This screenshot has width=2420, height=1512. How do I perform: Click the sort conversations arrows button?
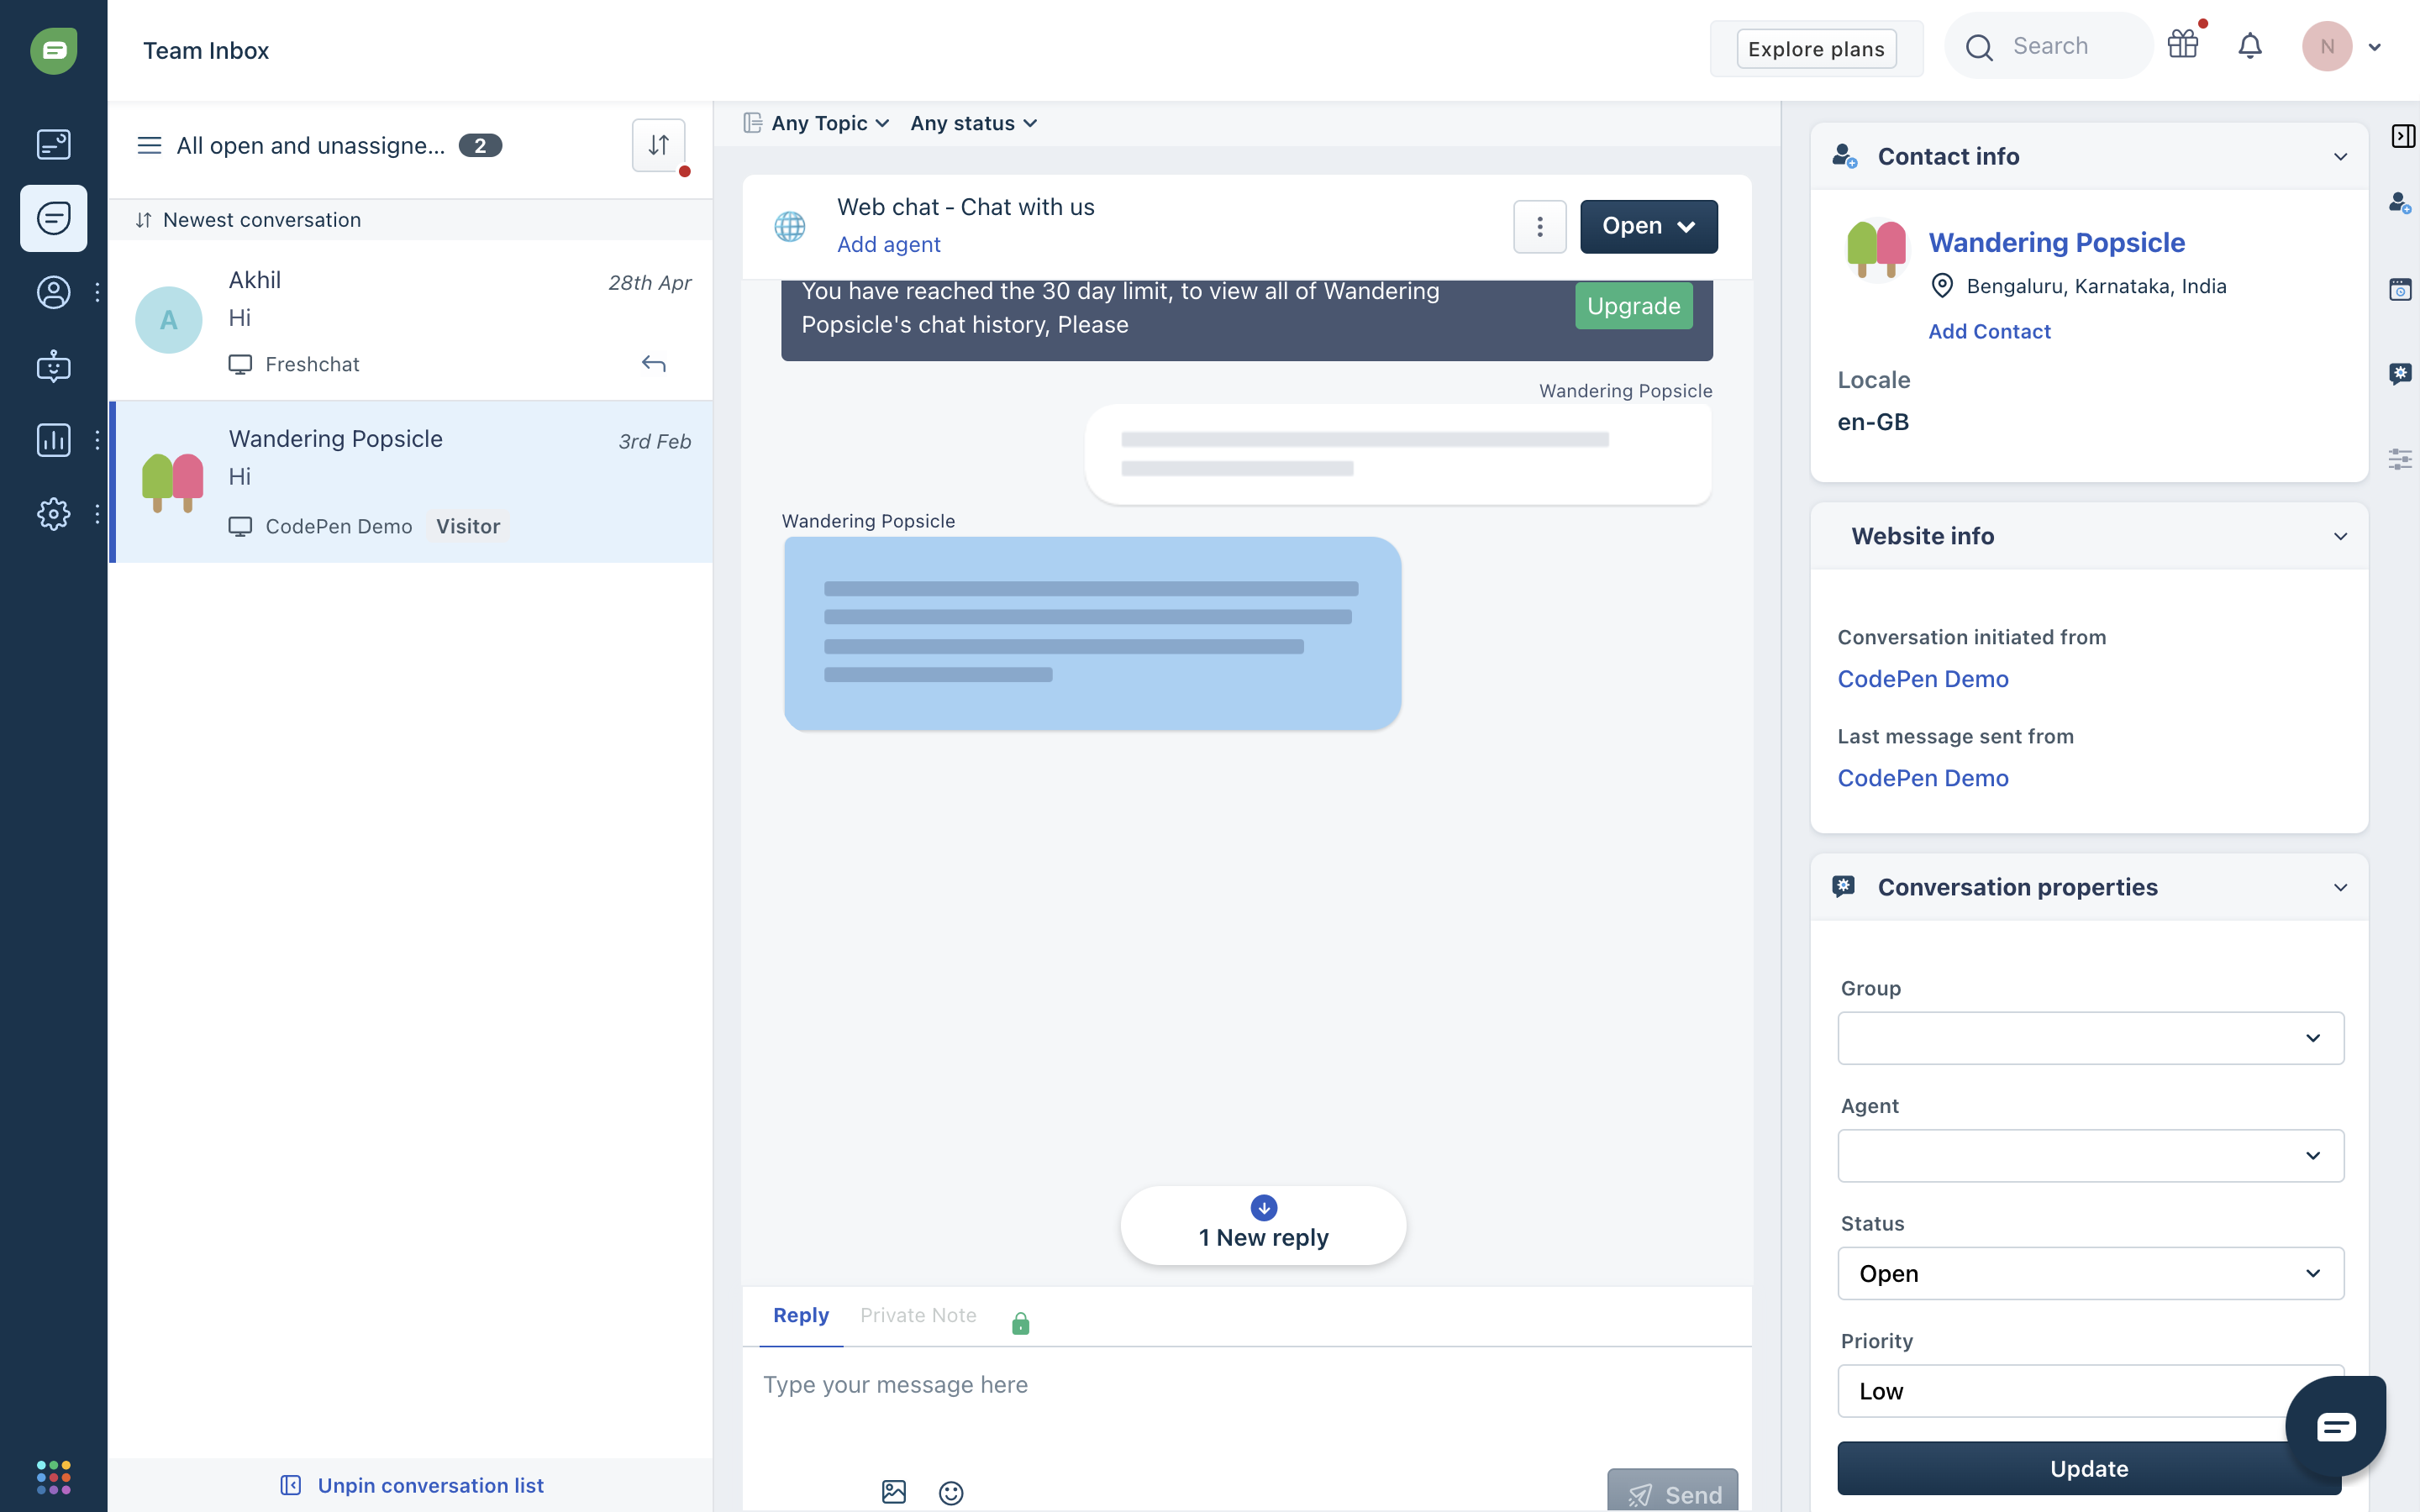tap(658, 145)
